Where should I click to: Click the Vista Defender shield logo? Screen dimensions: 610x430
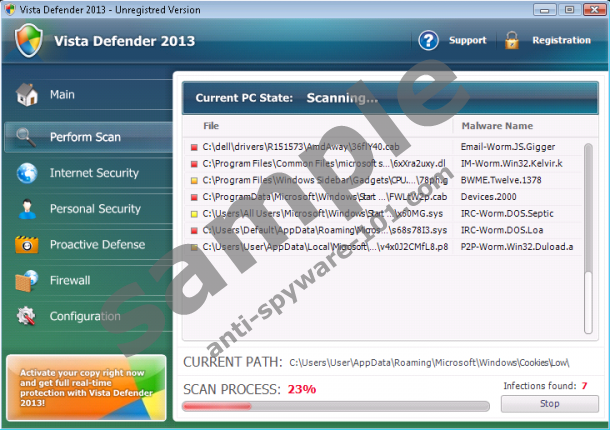(31, 42)
